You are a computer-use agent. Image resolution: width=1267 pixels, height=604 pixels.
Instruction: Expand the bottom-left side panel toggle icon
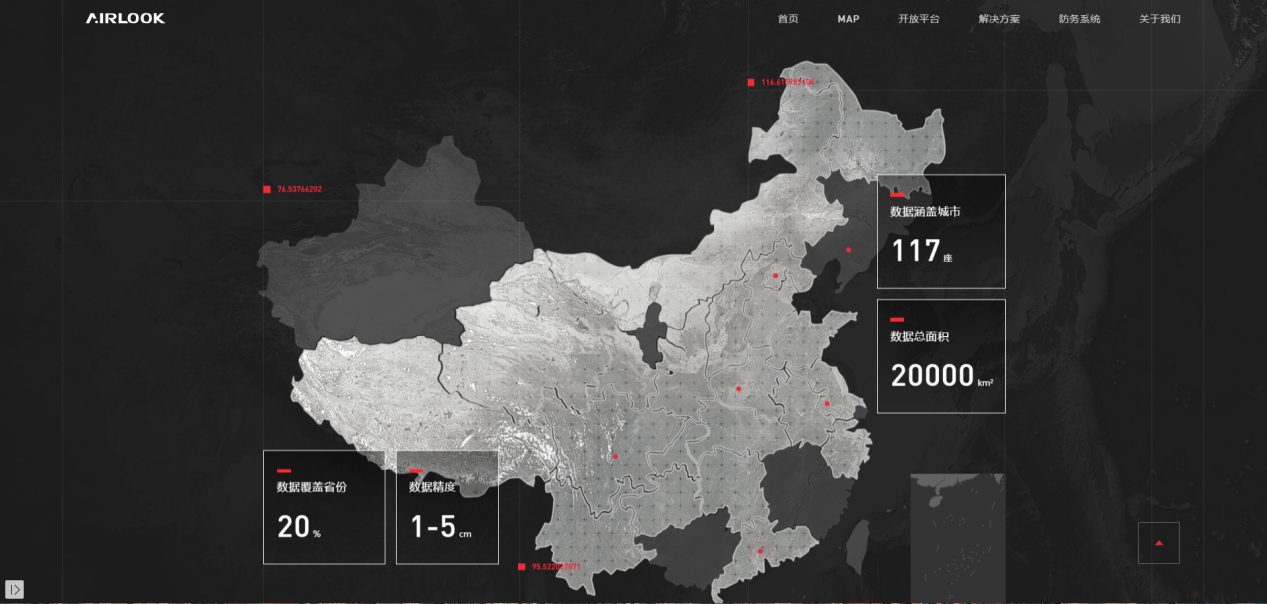point(14,589)
